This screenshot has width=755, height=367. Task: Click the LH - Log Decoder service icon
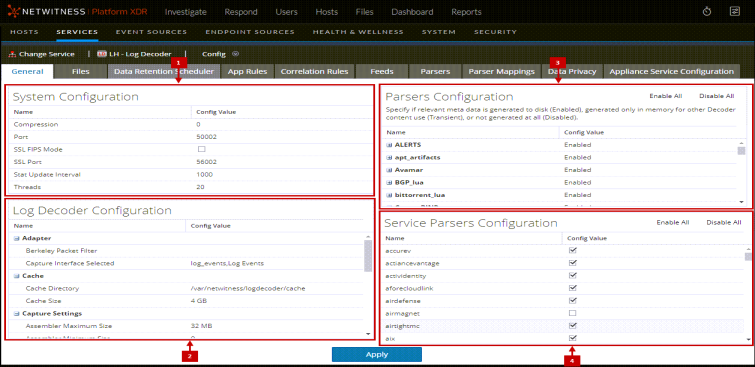(101, 54)
